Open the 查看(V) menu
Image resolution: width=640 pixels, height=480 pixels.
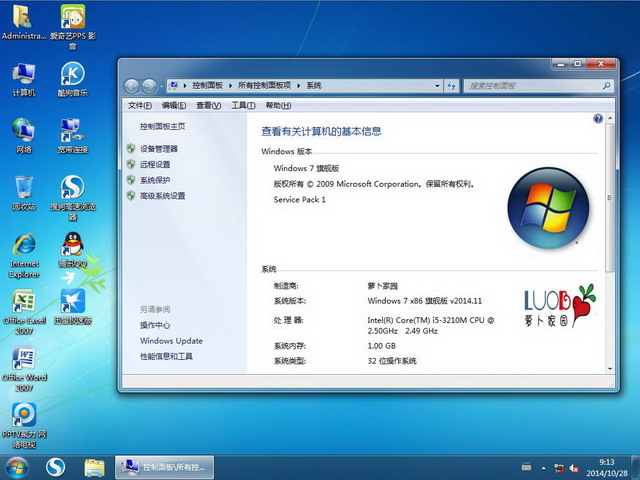[209, 106]
